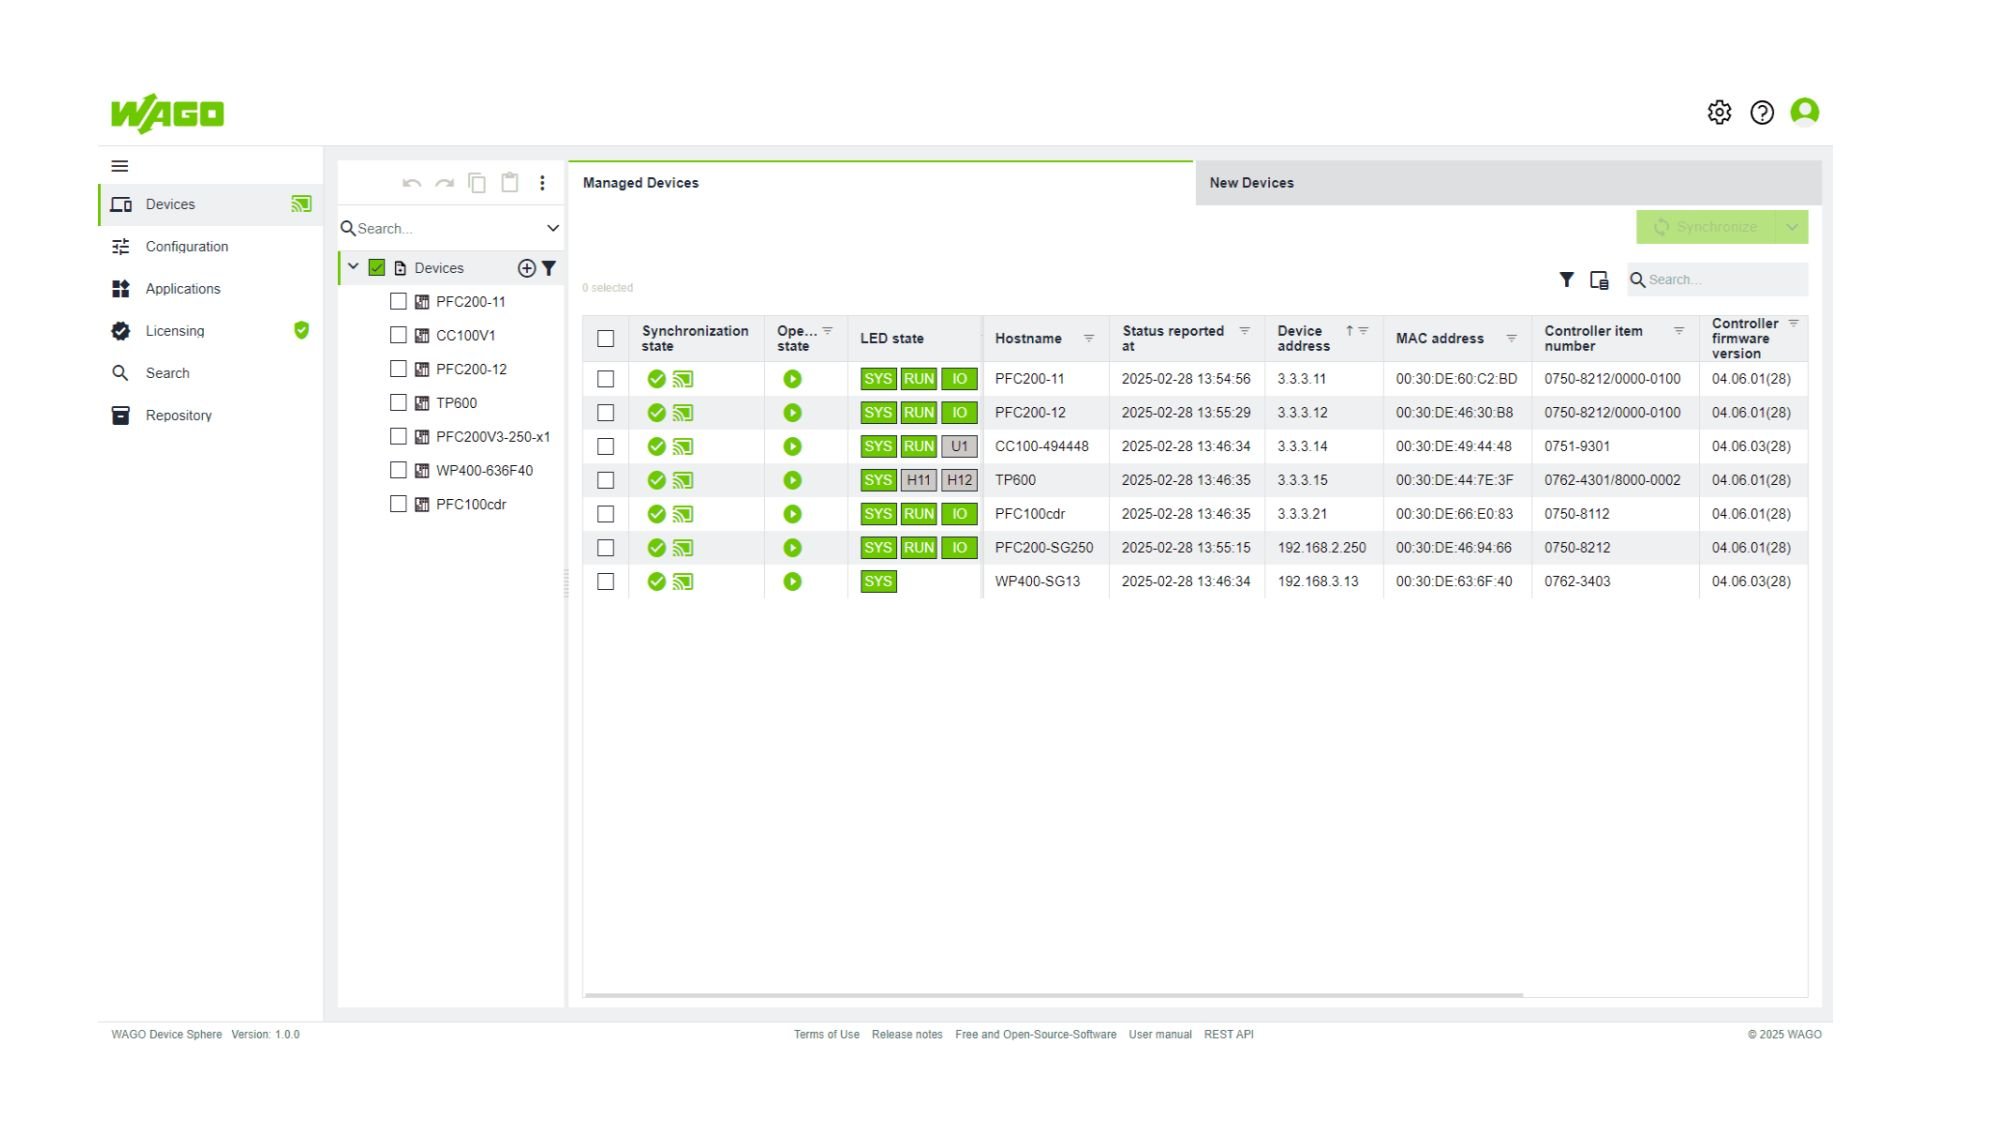Click the WAGO logo
The height and width of the screenshot is (1125, 2000).
(167, 113)
